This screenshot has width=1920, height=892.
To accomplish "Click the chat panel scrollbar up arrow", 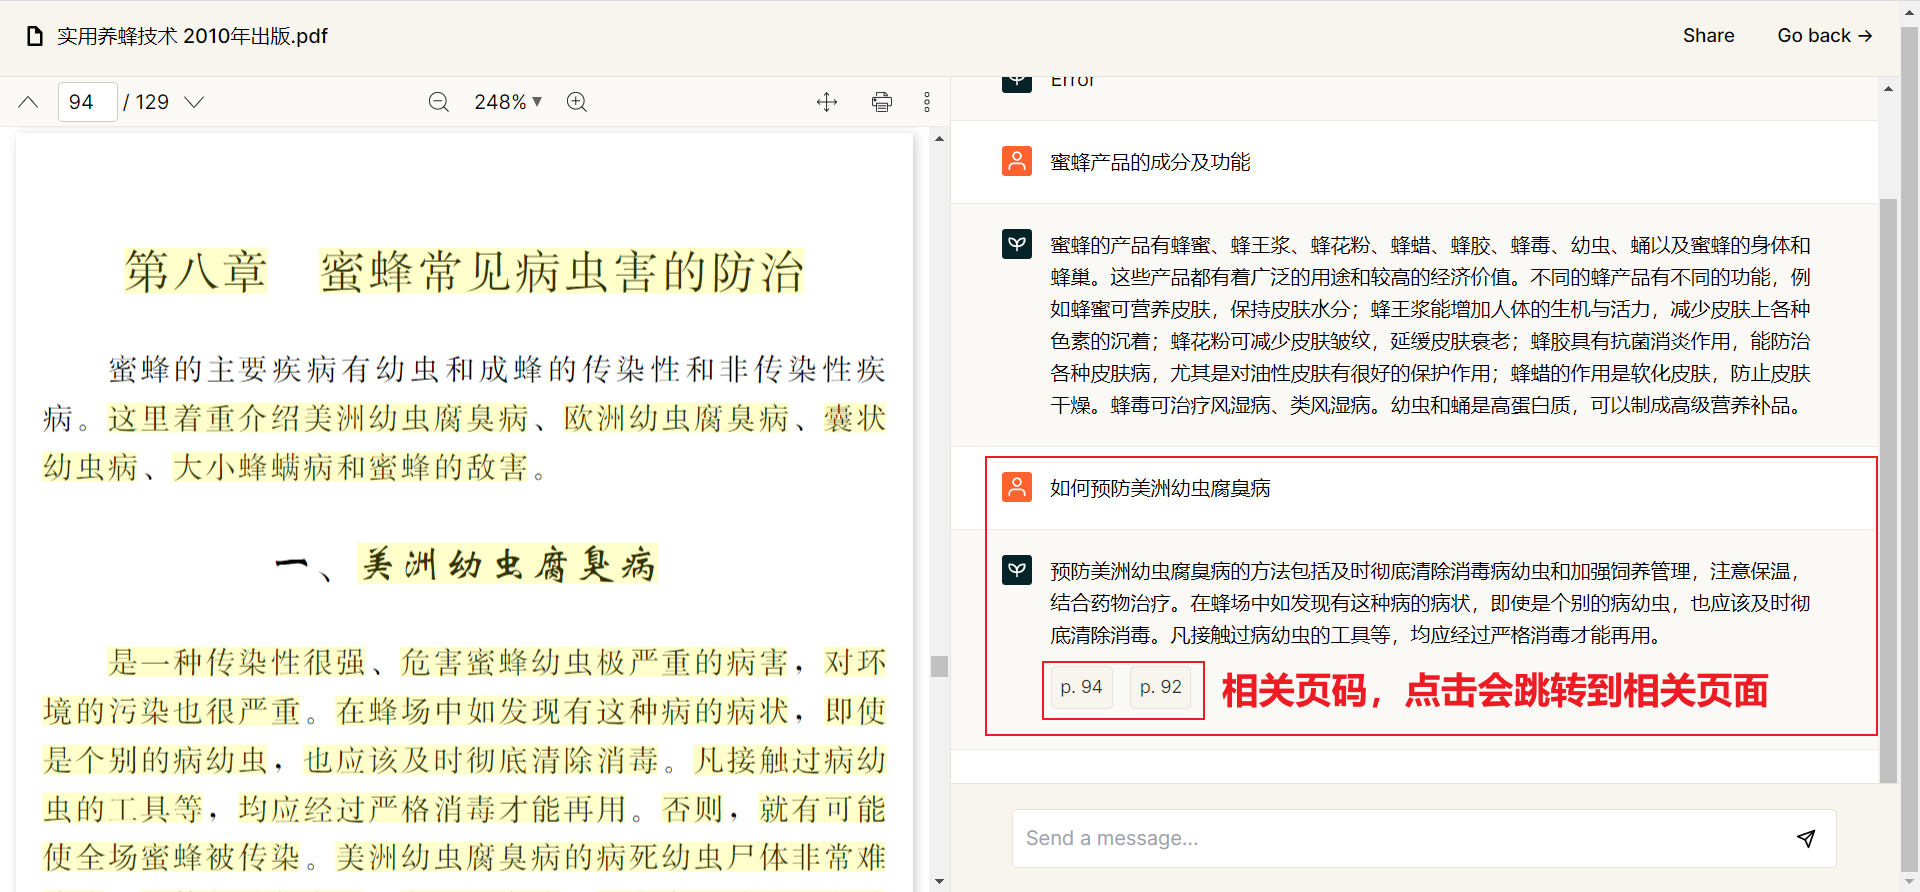I will point(1888,89).
